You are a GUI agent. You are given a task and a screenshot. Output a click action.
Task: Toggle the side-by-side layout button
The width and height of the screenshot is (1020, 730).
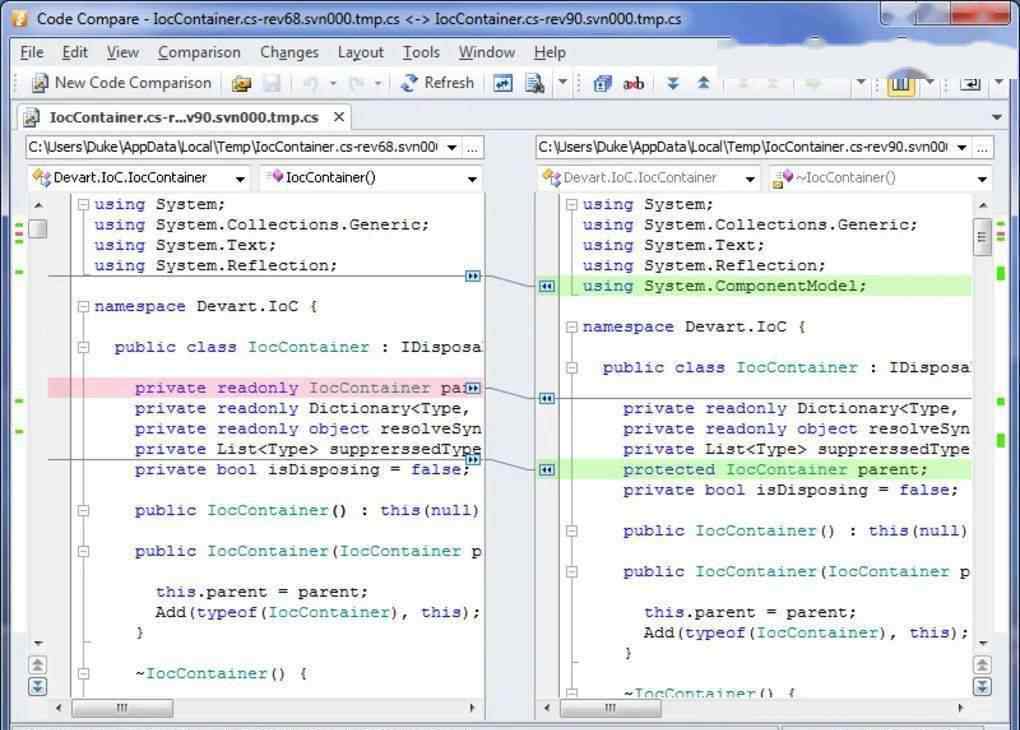click(900, 84)
